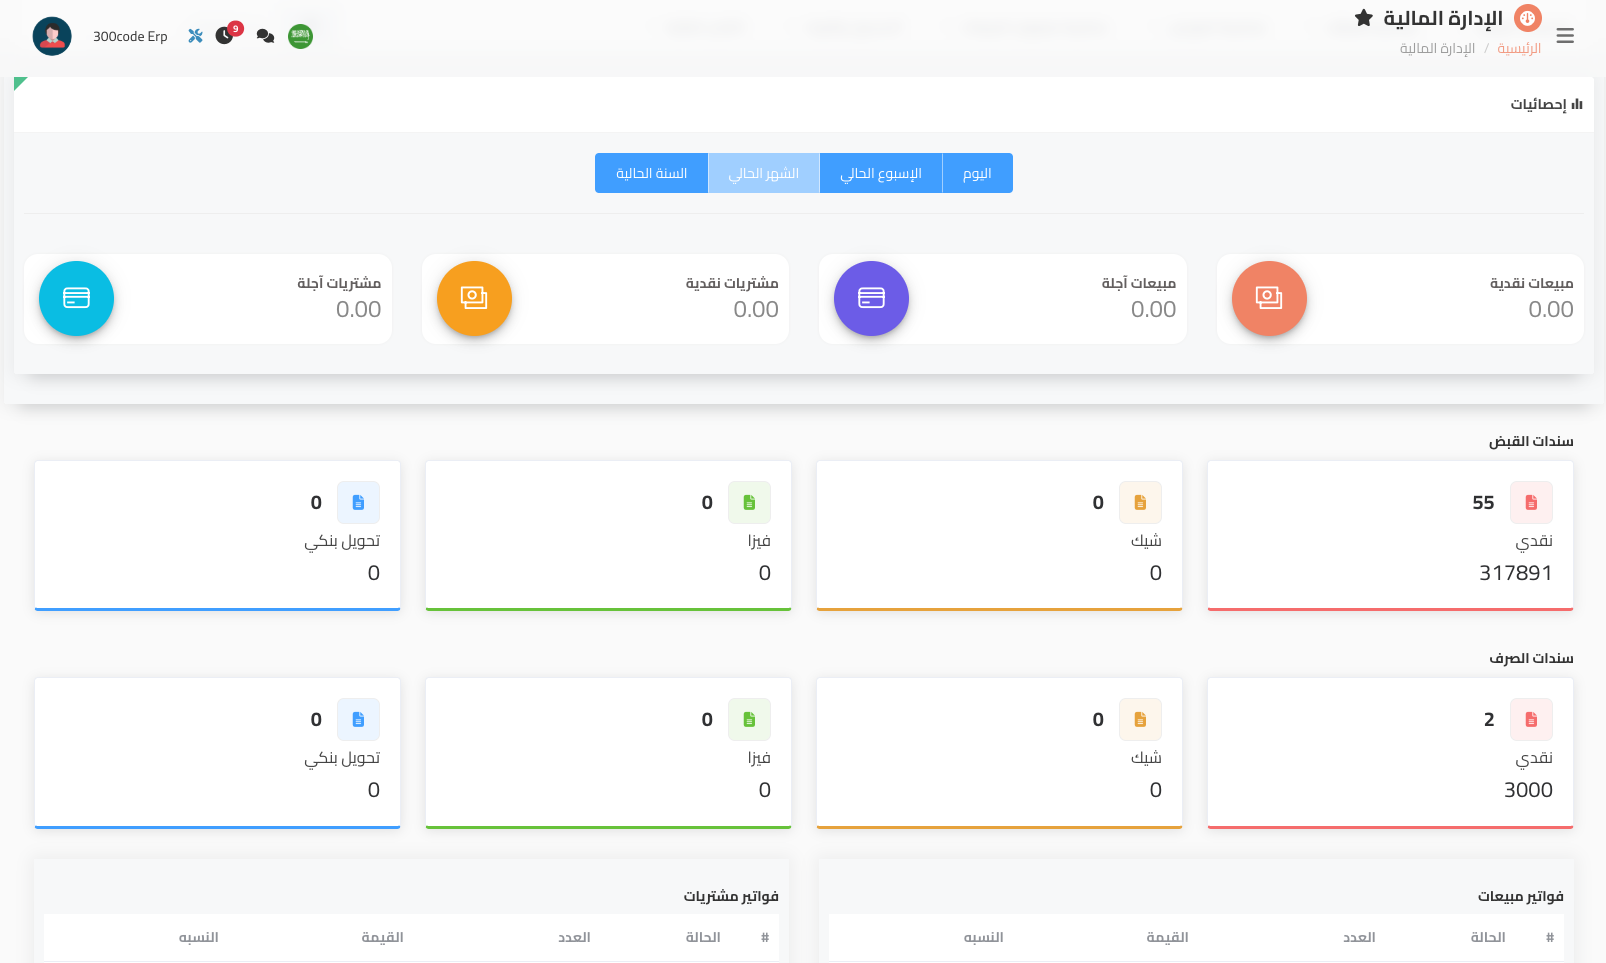Switch language via Saudi flag icon
1606x963 pixels.
tap(300, 36)
